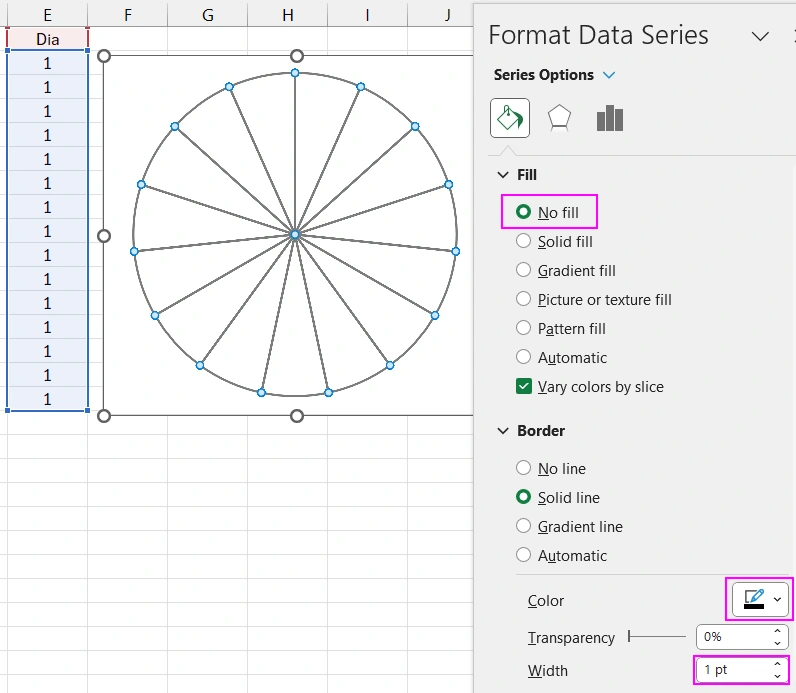Uncheck Vary colors by slice

pos(524,386)
